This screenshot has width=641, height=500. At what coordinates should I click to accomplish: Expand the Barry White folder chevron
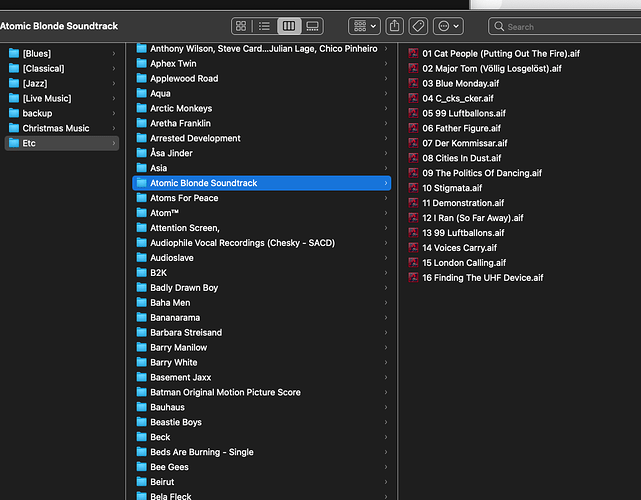[386, 362]
